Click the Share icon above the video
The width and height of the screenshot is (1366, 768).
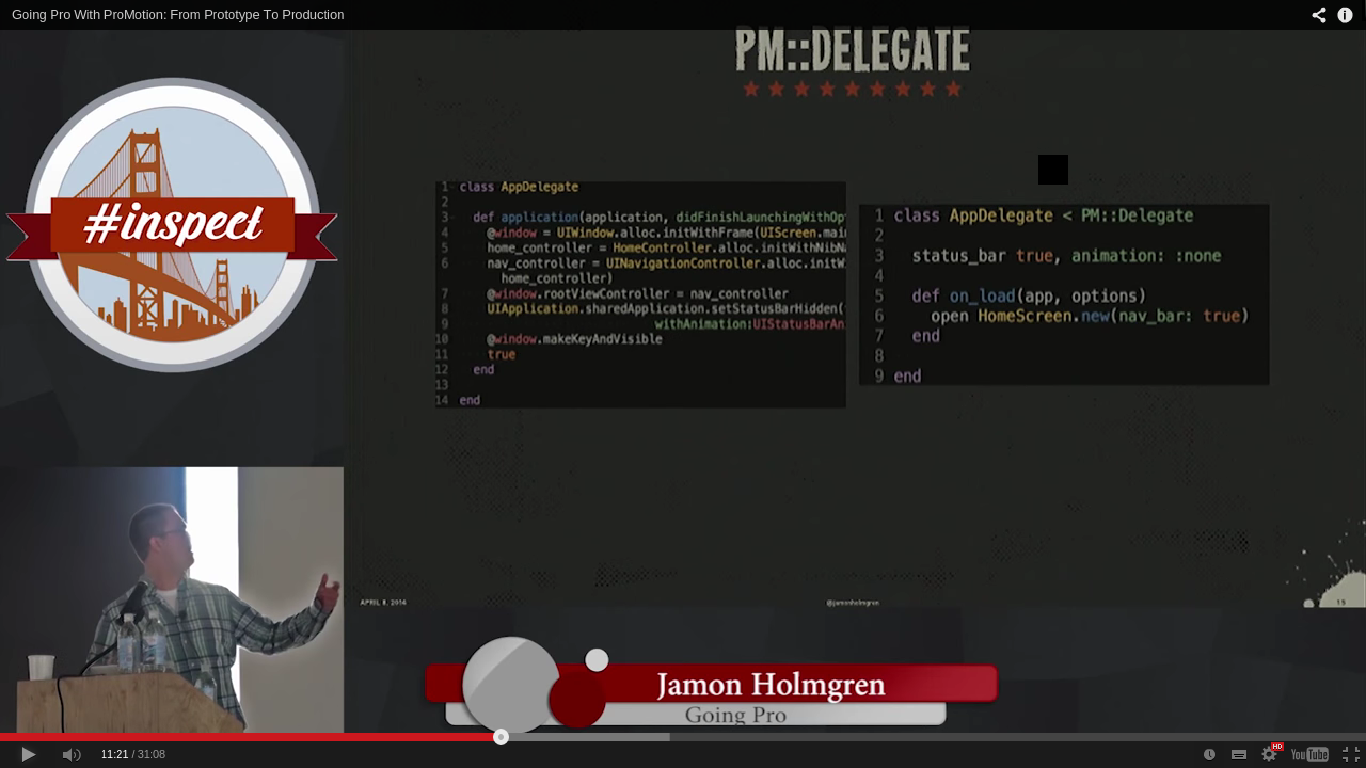click(1317, 15)
